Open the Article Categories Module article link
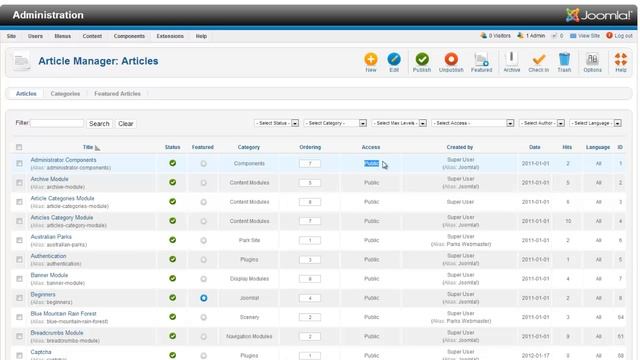Viewport: 640px width, 360px height. [x=62, y=198]
